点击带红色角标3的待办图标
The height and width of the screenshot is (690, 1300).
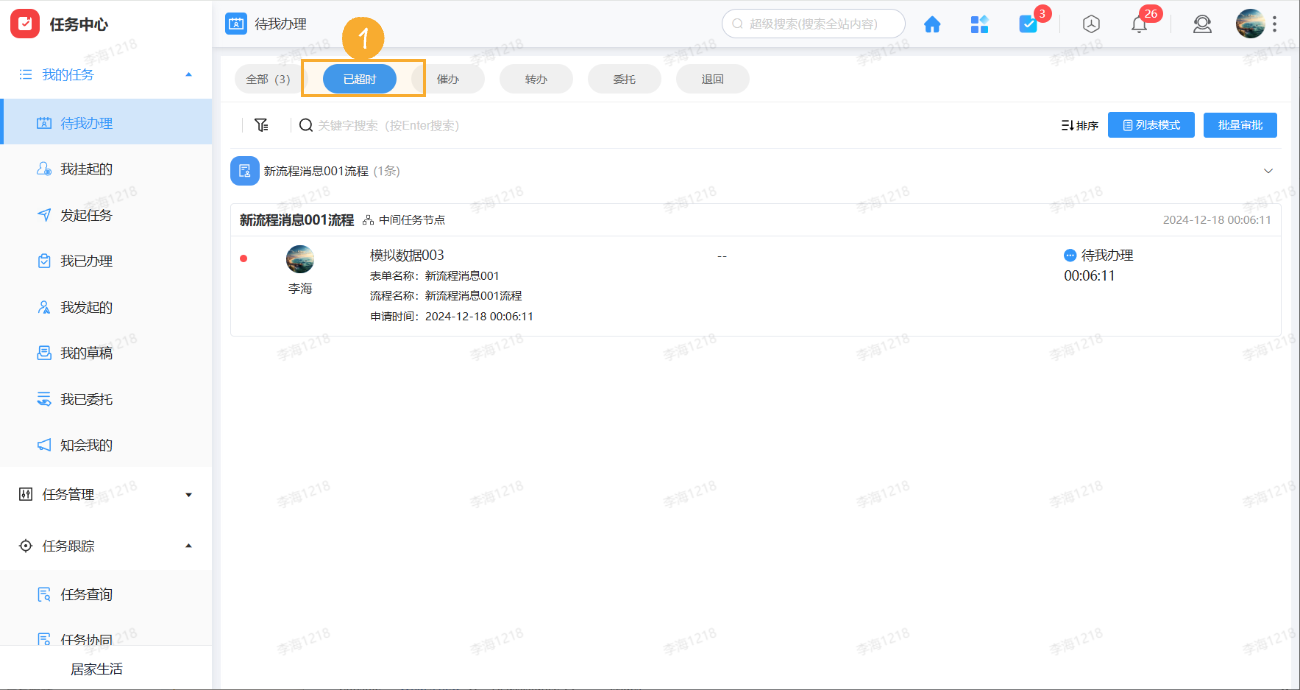[1029, 24]
